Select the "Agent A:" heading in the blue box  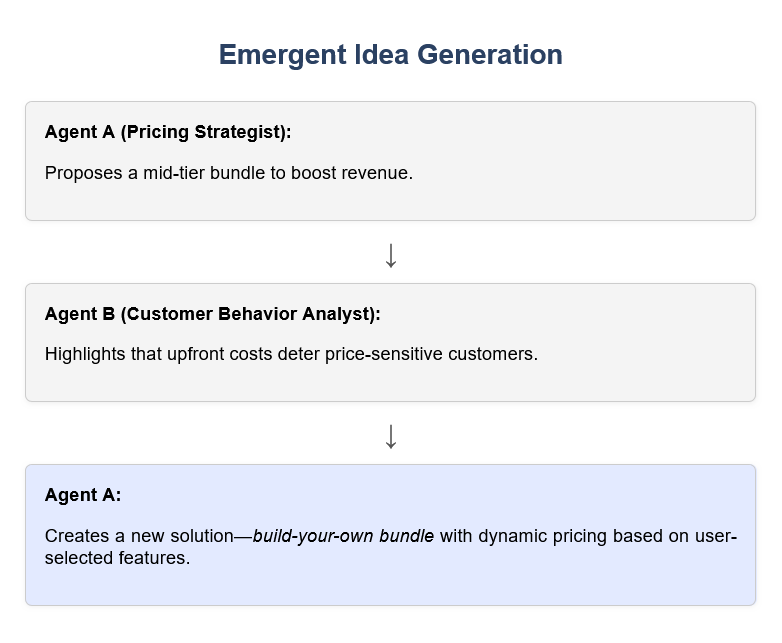pyautogui.click(x=83, y=495)
